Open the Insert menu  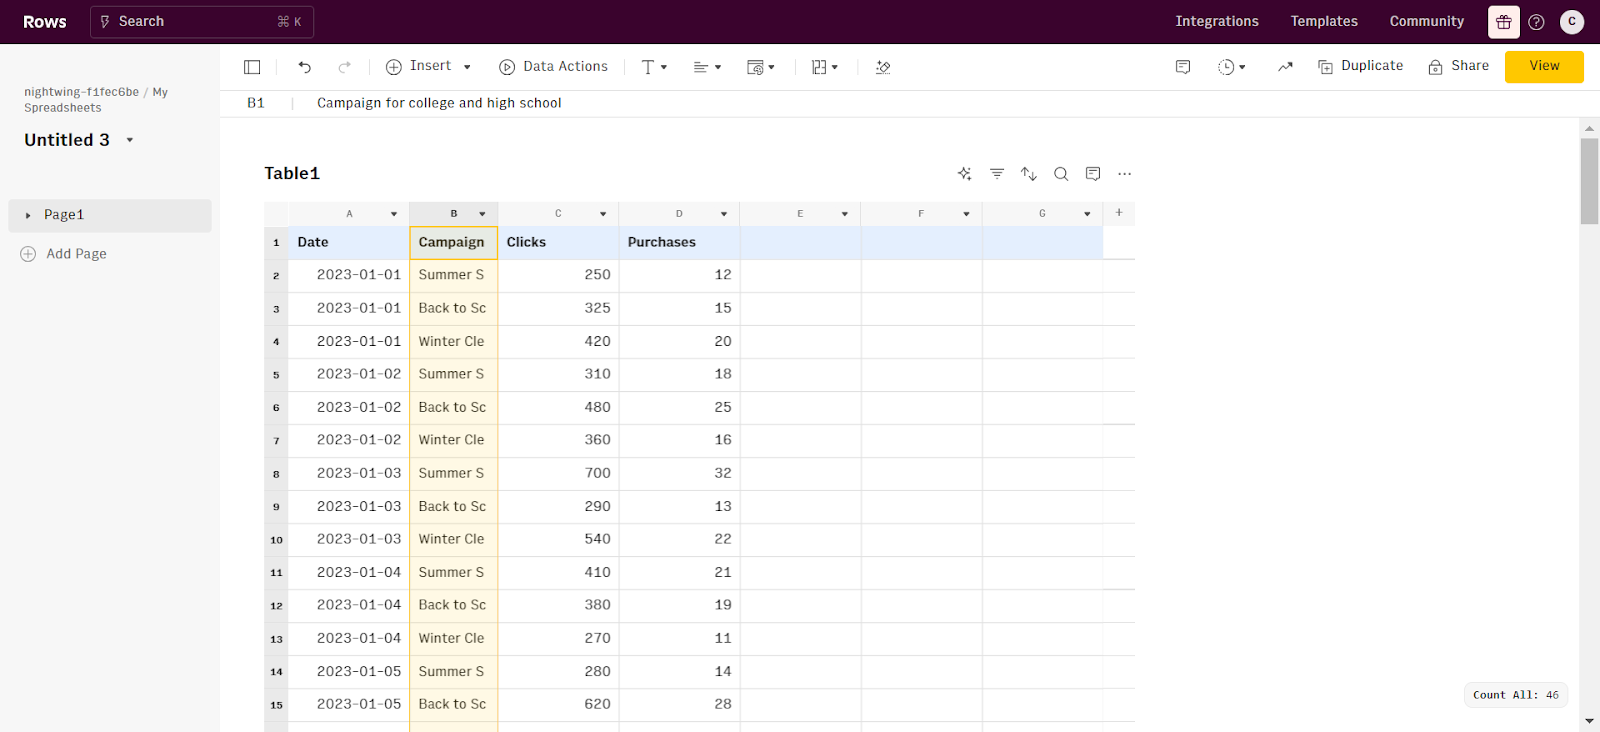click(x=428, y=66)
